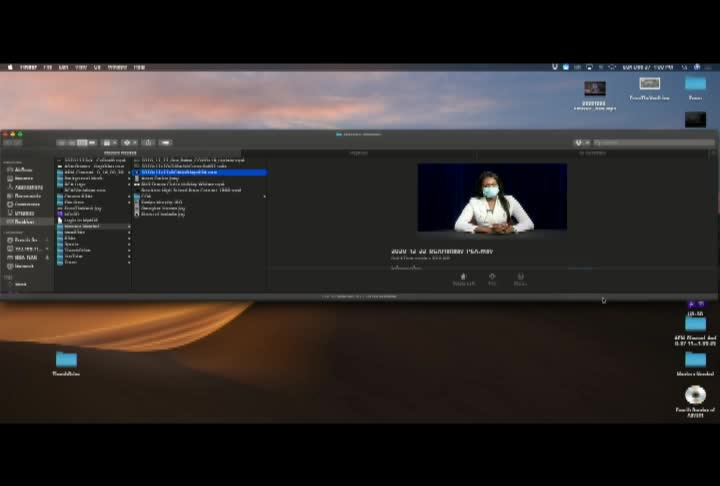Open the group-by dropdown in Finder toolbar
The width and height of the screenshot is (720, 486).
point(109,143)
